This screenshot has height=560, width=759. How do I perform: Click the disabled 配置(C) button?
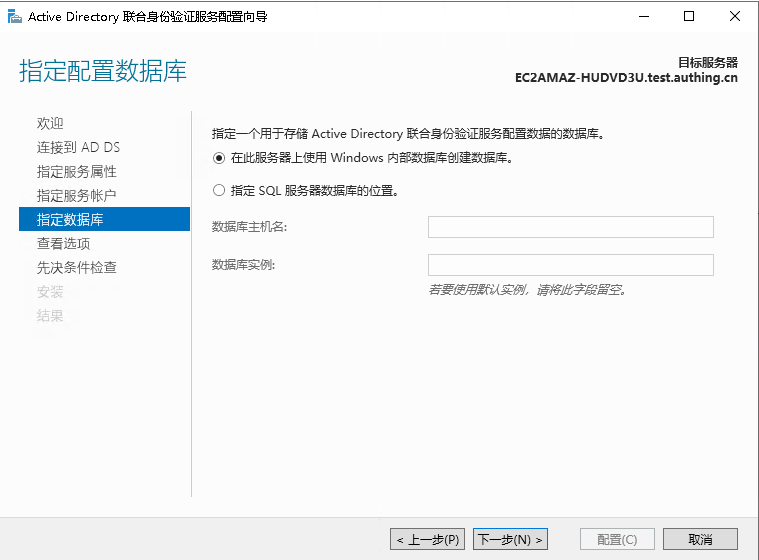pyautogui.click(x=617, y=539)
